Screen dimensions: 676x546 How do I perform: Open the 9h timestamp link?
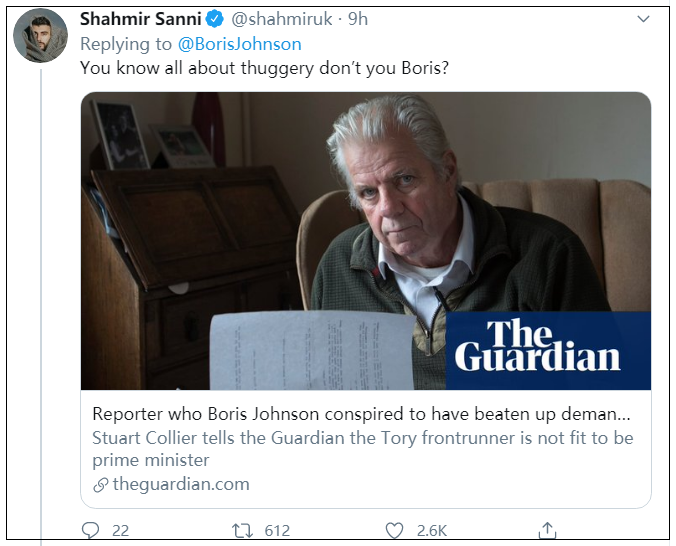click(x=358, y=19)
